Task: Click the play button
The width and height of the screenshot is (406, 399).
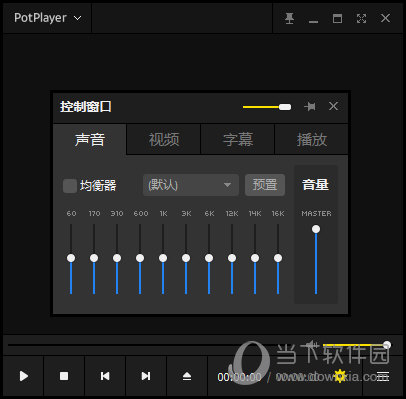Action: click(24, 376)
